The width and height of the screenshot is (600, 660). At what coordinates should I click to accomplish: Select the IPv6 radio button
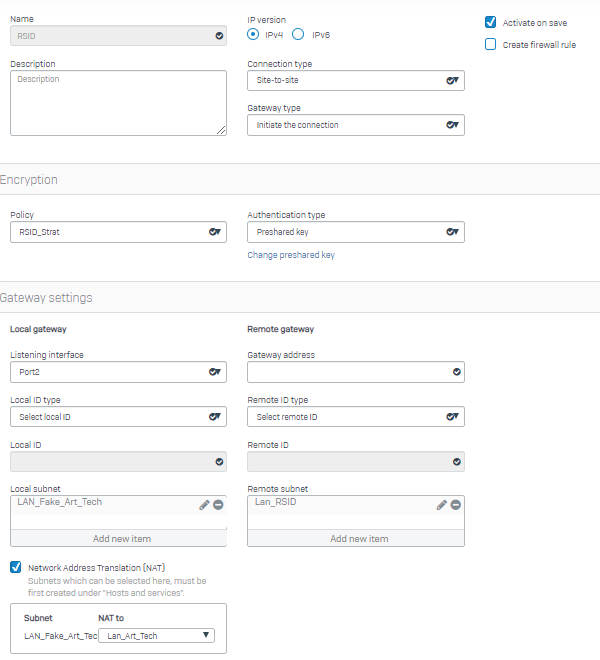tap(298, 34)
